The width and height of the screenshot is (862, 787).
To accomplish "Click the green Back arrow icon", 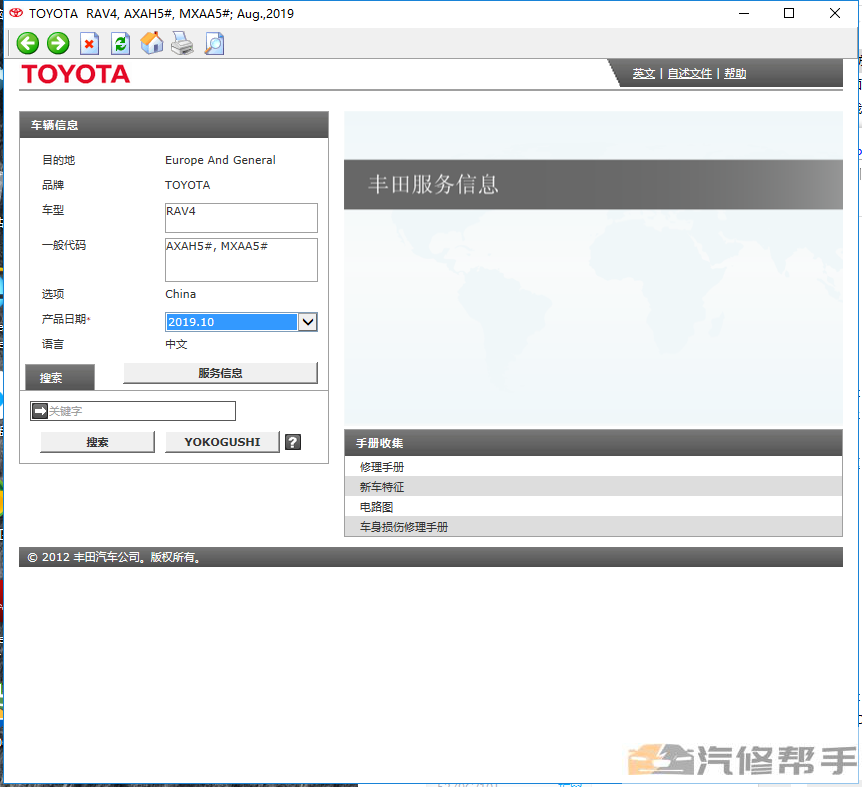I will (27, 43).
